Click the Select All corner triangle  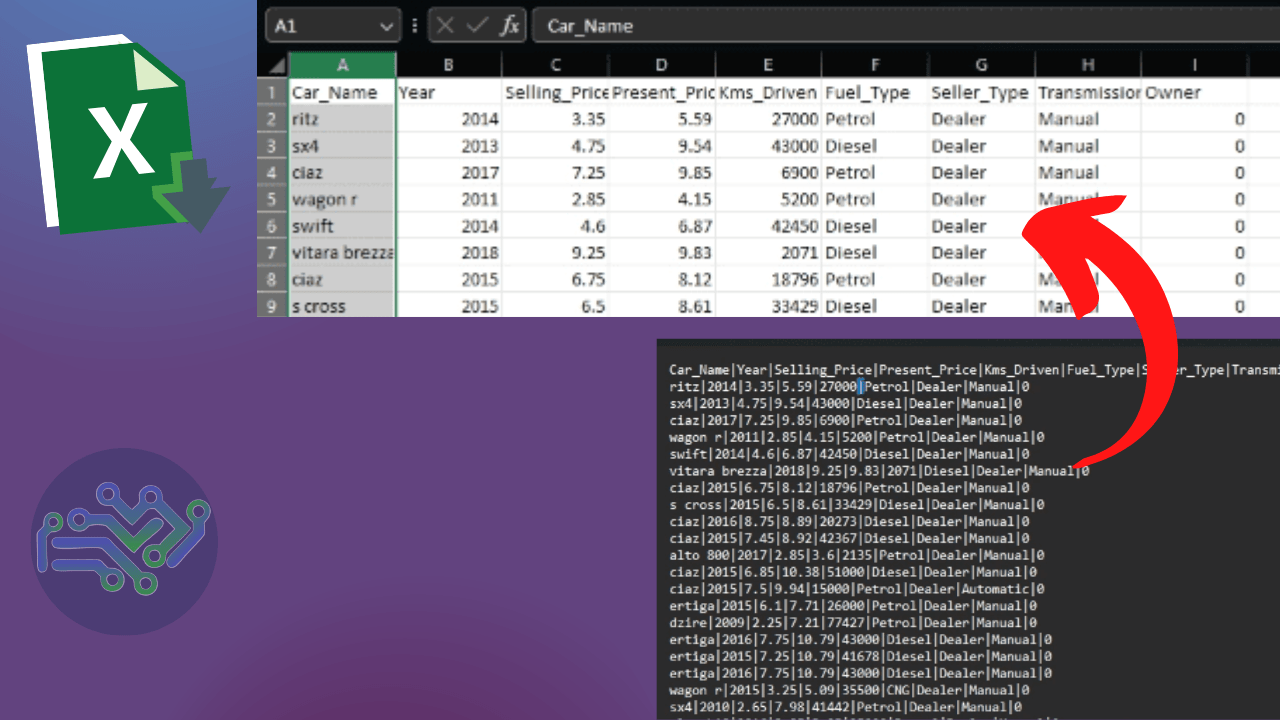[x=273, y=65]
